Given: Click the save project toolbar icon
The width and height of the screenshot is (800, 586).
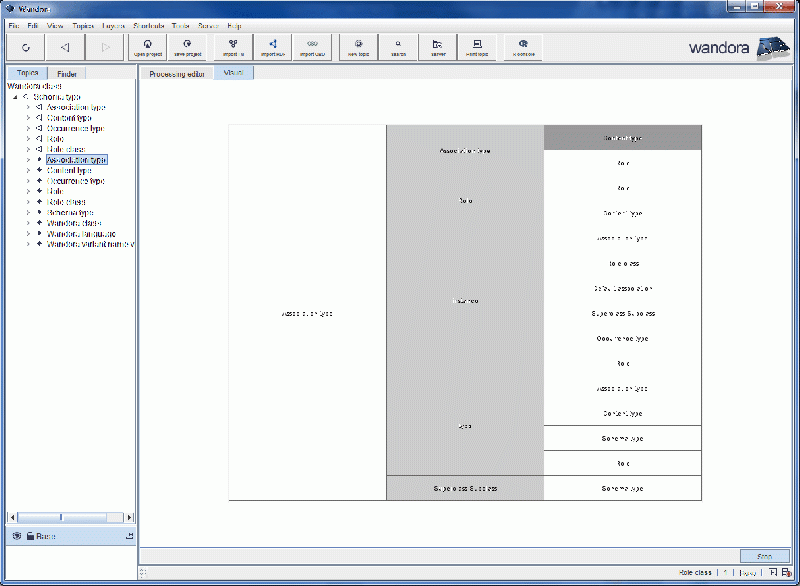Looking at the screenshot, I should tap(187, 47).
